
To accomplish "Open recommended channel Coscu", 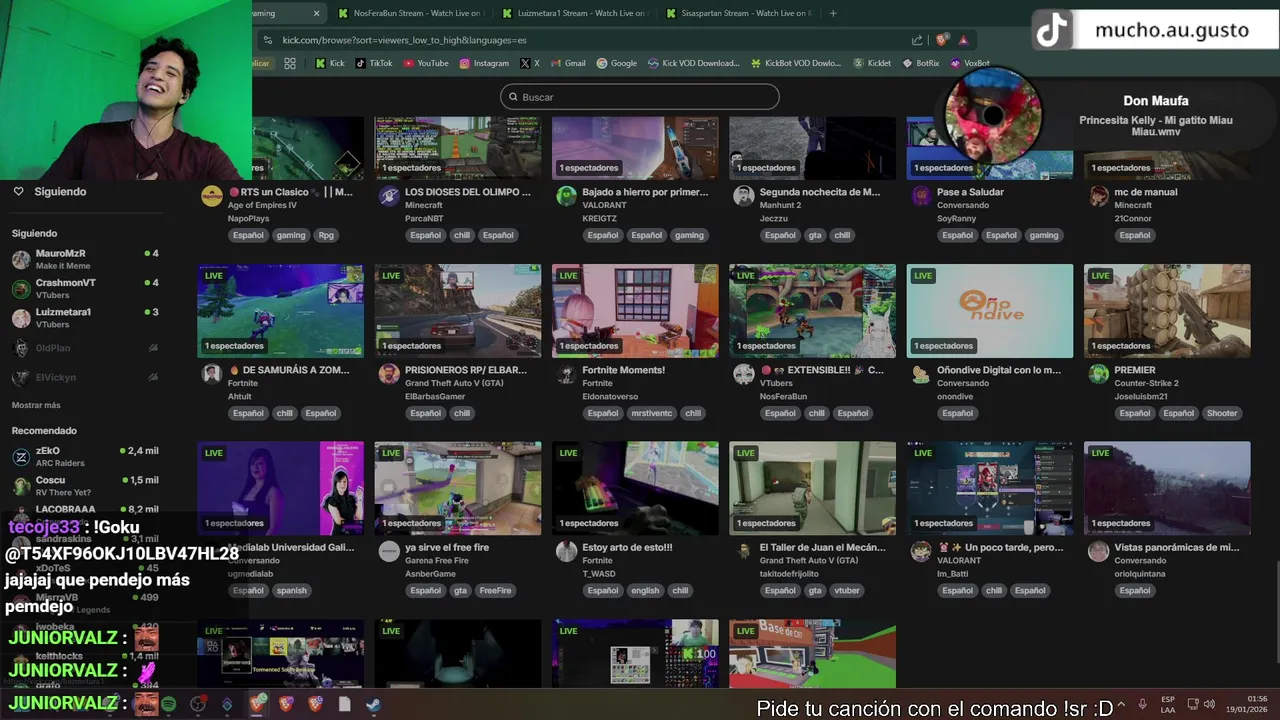I will pos(85,485).
